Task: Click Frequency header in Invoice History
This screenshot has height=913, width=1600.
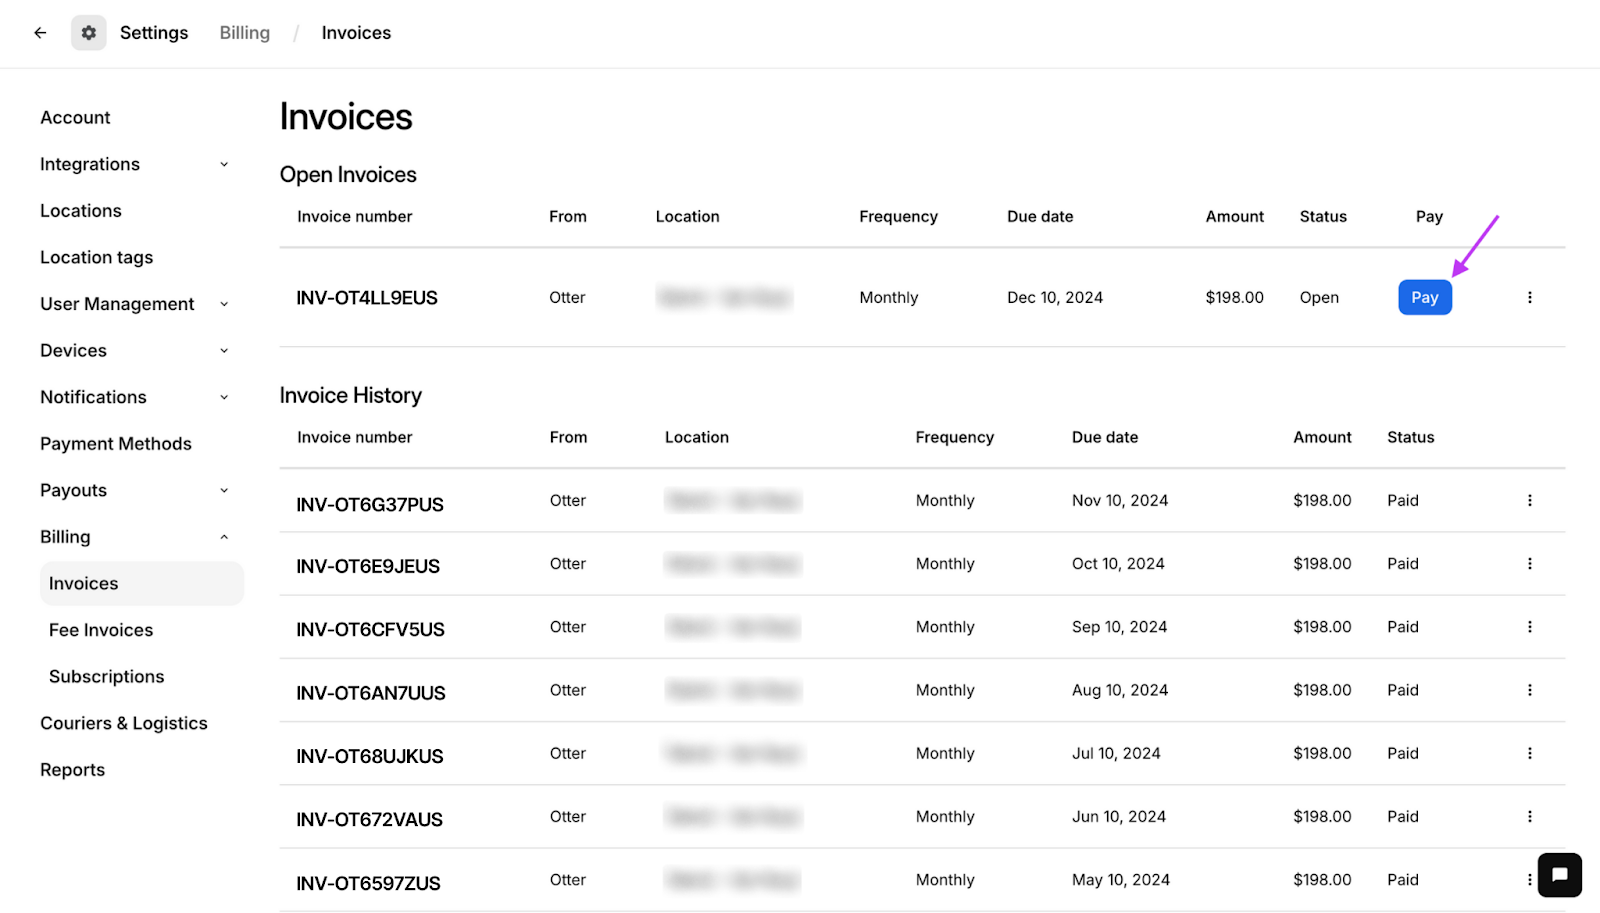Action: click(x=955, y=438)
